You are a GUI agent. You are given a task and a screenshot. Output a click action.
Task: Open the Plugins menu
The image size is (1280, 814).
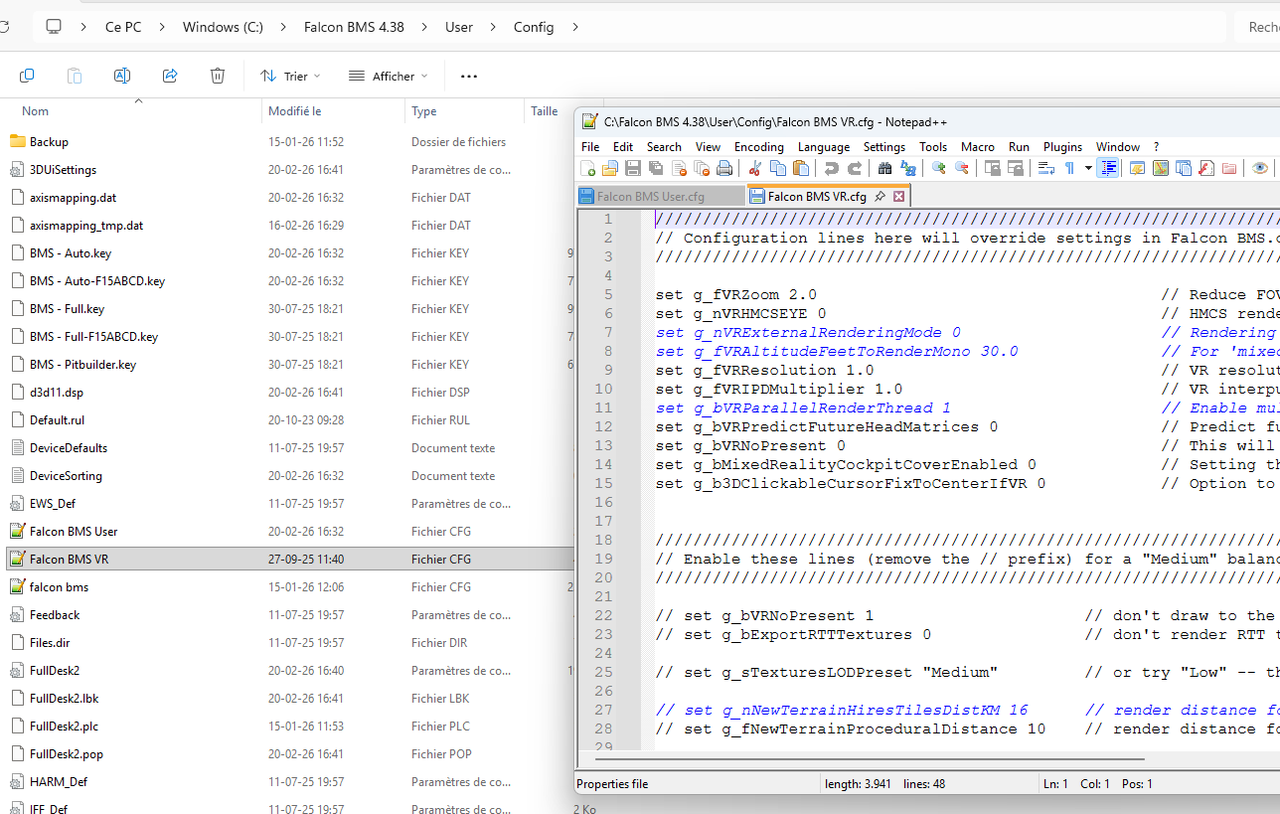tap(1063, 147)
